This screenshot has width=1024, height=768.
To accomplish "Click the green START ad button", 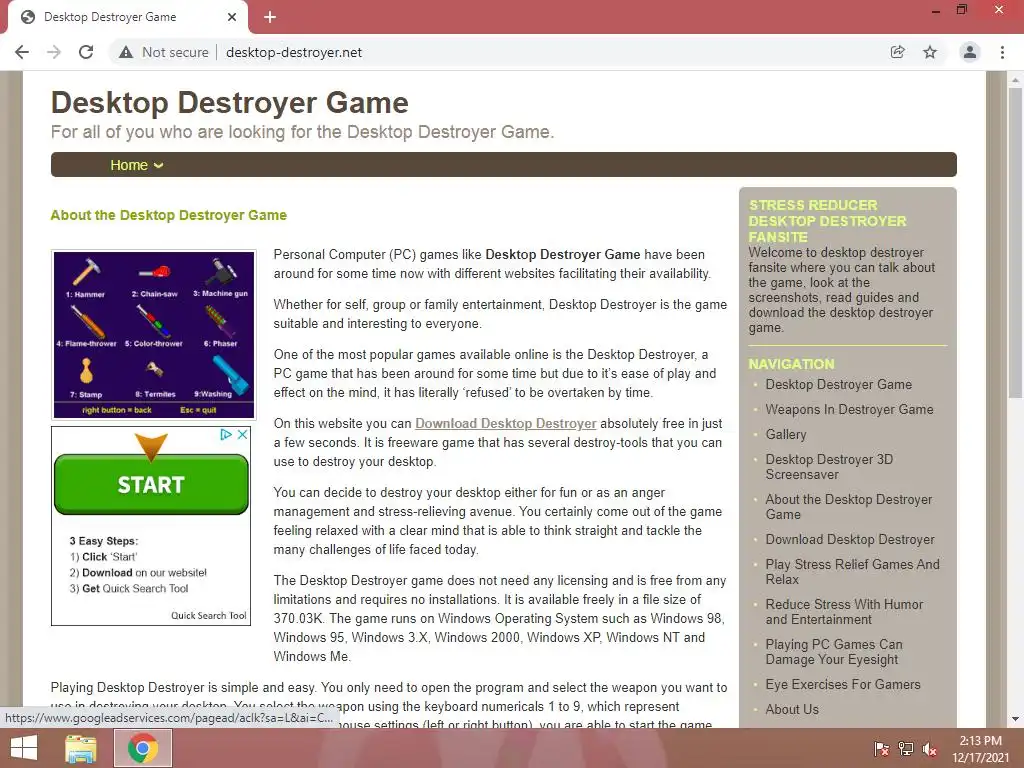I will tap(151, 484).
